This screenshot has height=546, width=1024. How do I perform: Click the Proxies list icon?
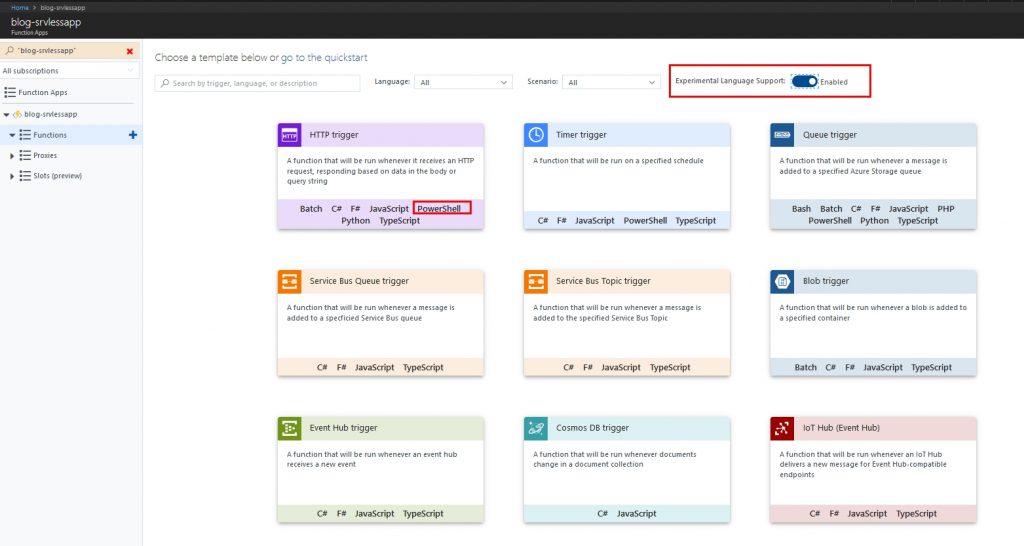pyautogui.click(x=25, y=155)
